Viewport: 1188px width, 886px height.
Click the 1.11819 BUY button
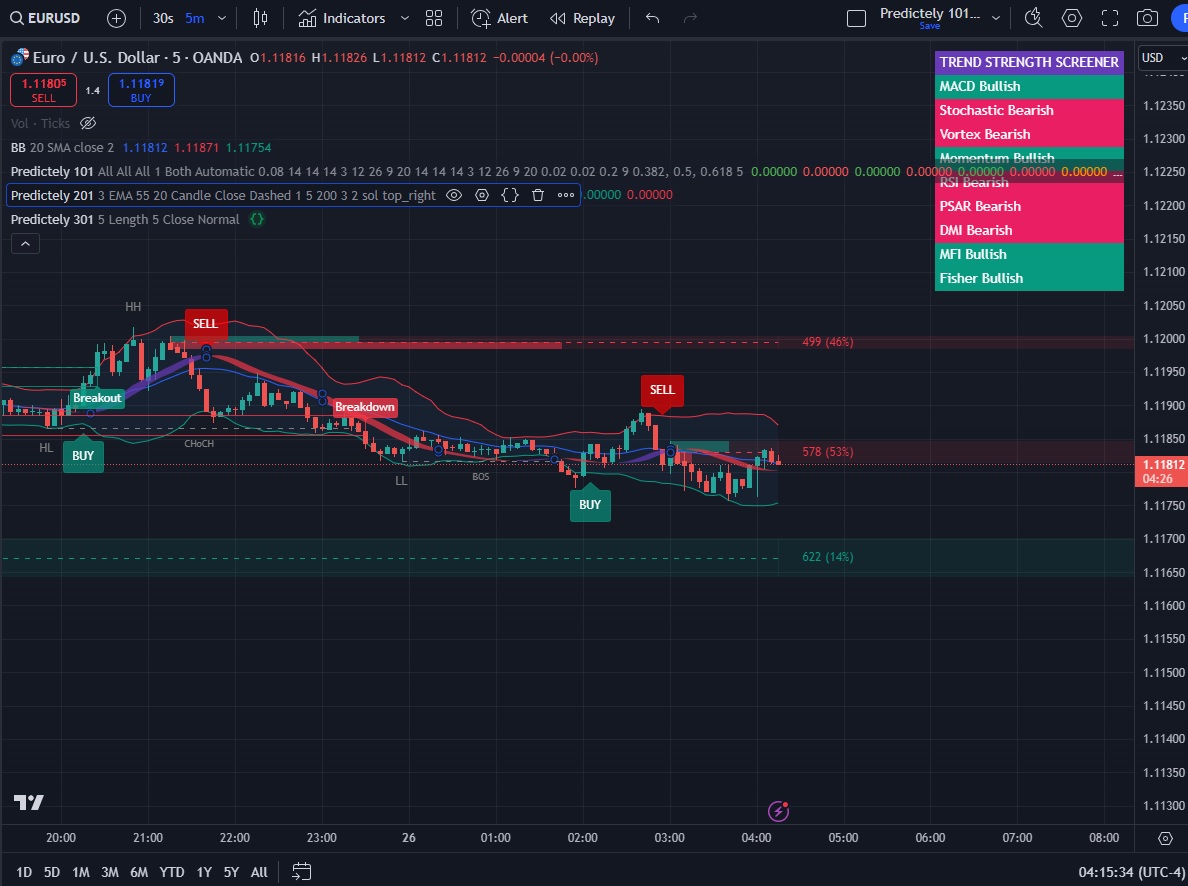[x=141, y=90]
